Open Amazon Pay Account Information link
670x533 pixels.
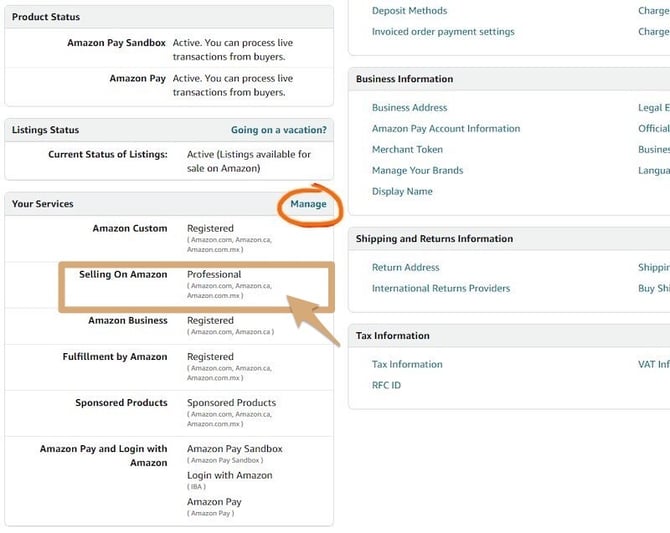click(446, 129)
